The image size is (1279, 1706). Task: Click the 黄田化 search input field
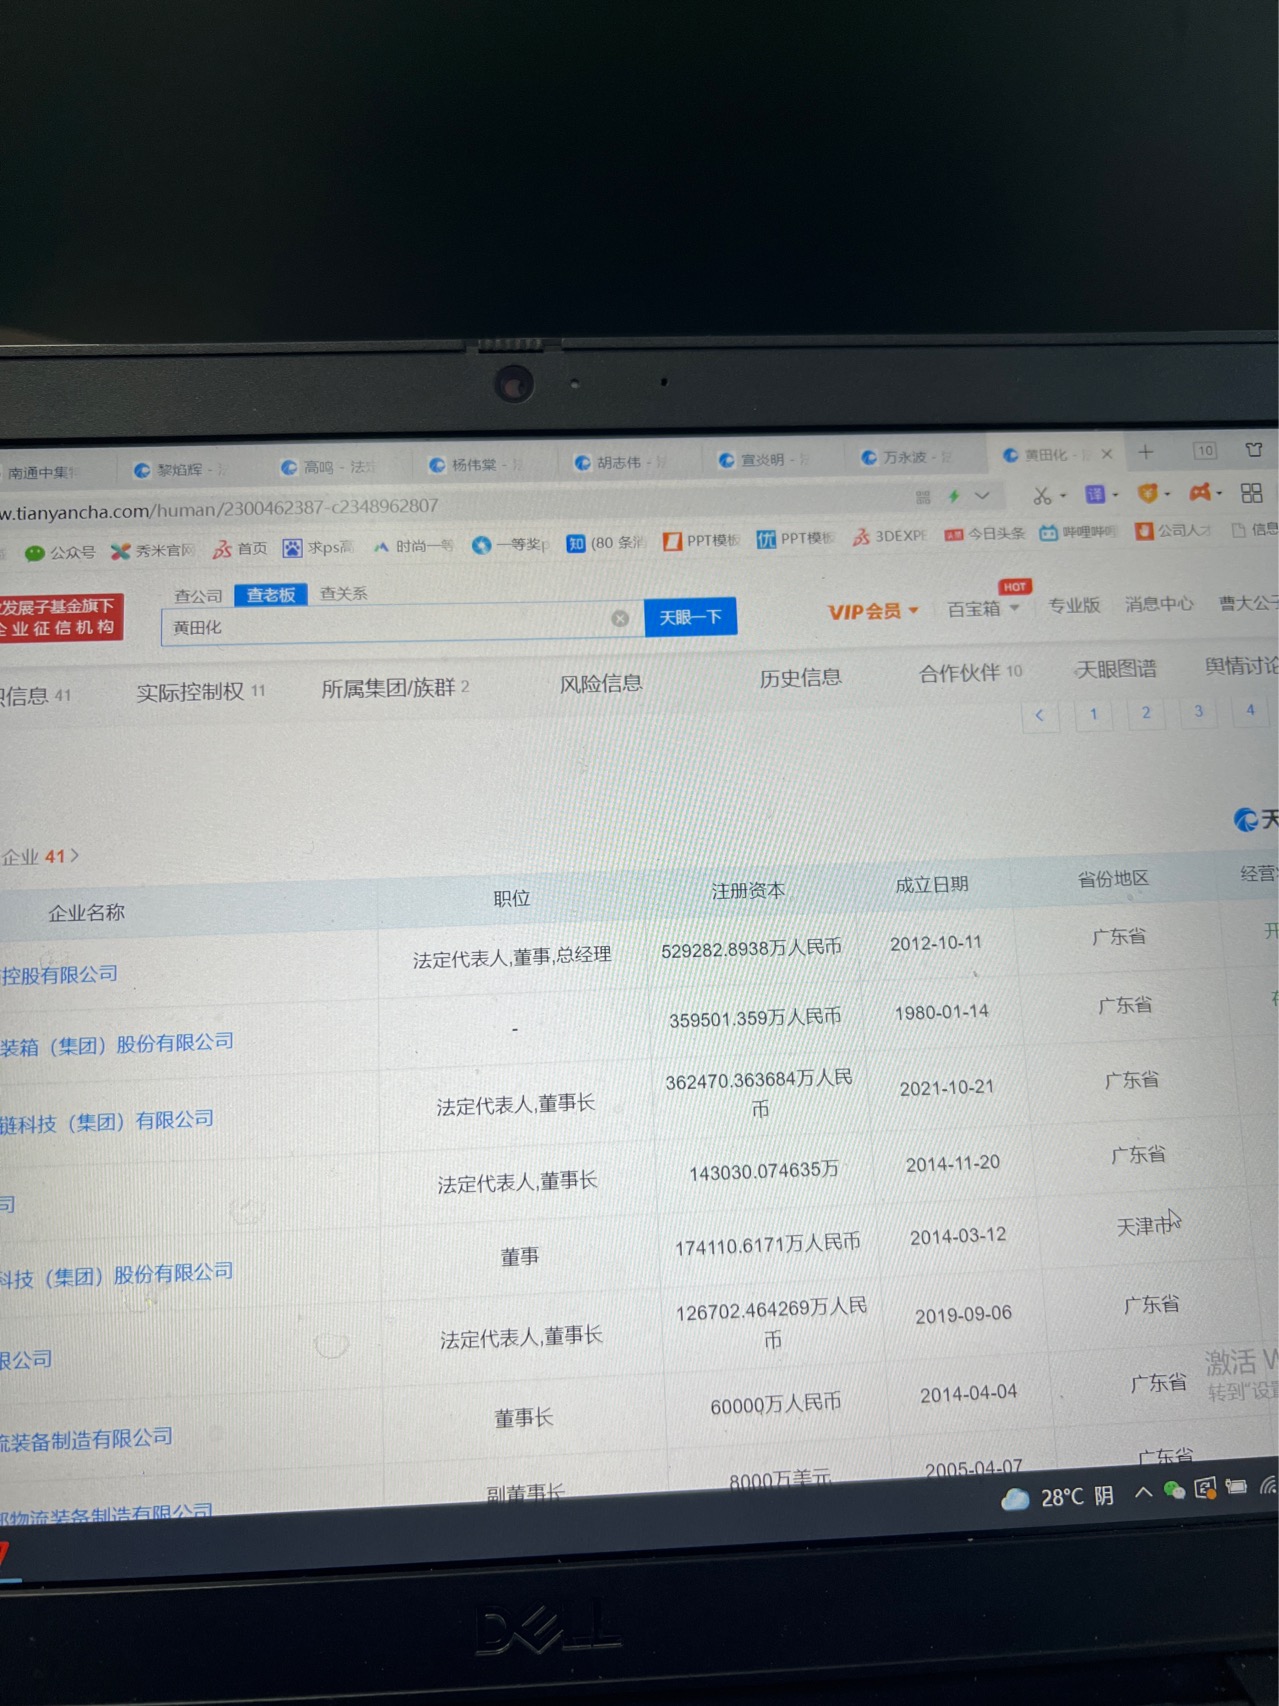[390, 626]
